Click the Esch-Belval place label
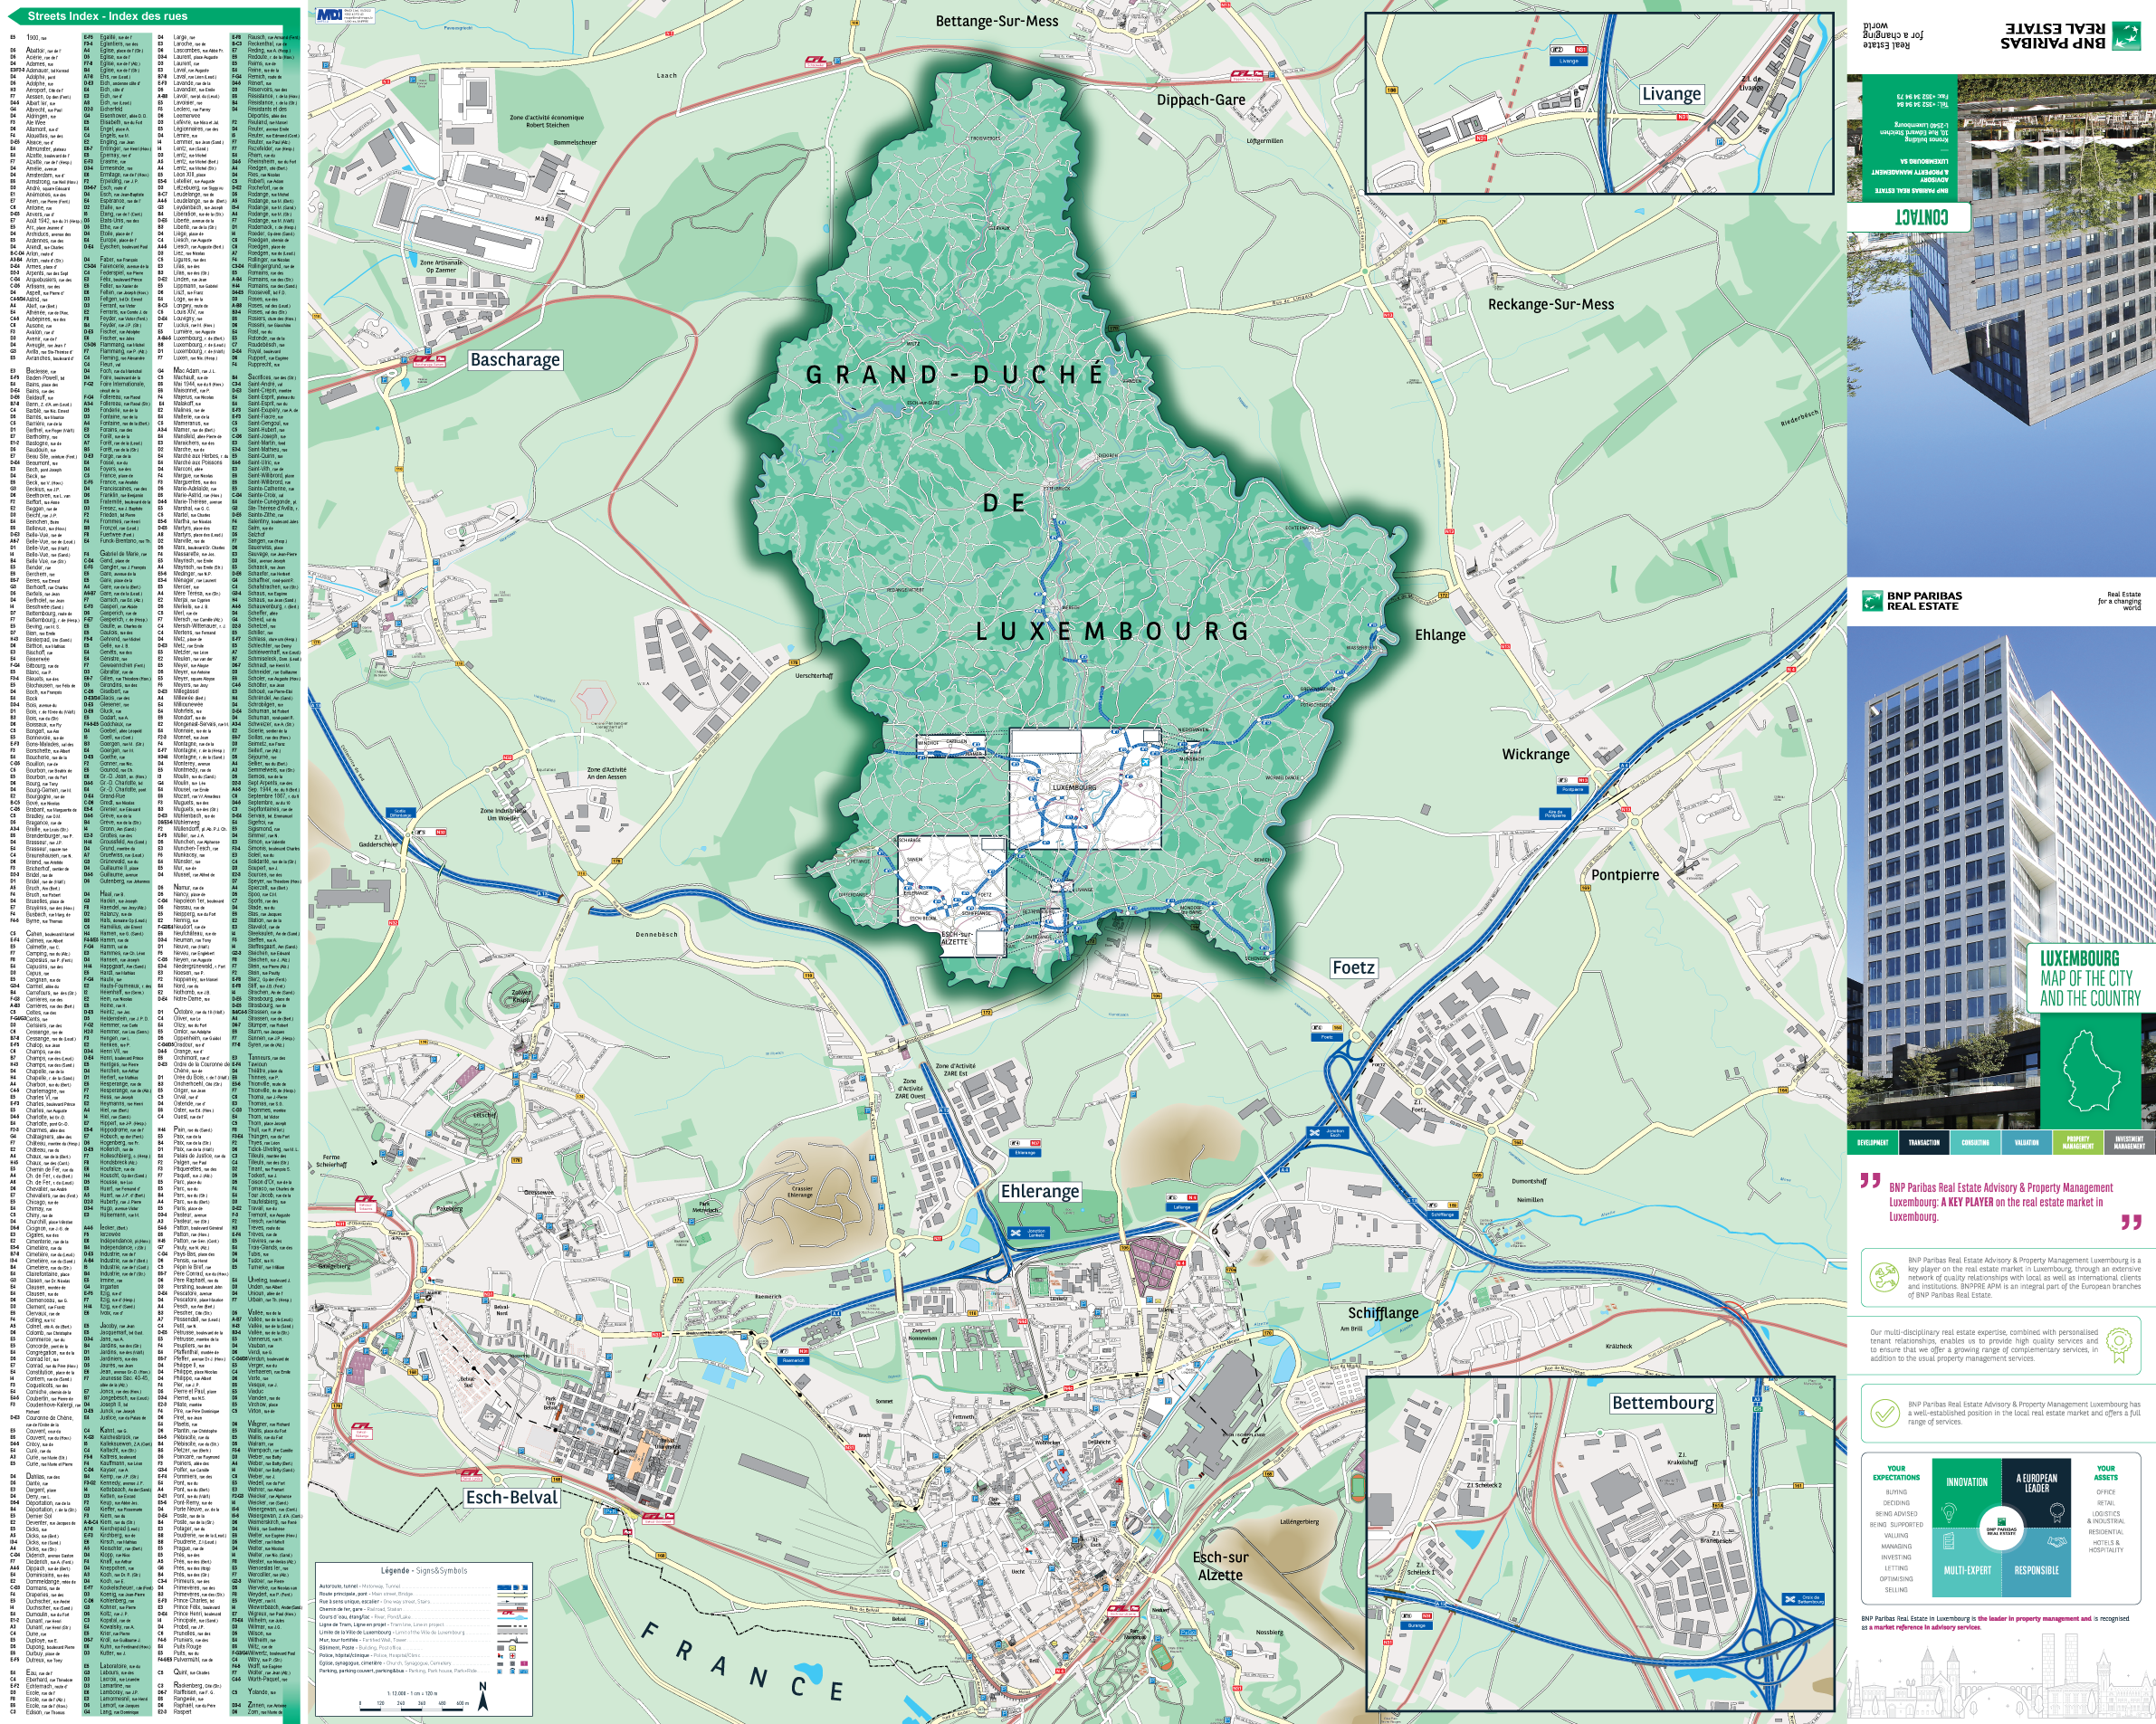Viewport: 2156px width, 1724px height. [x=512, y=1497]
